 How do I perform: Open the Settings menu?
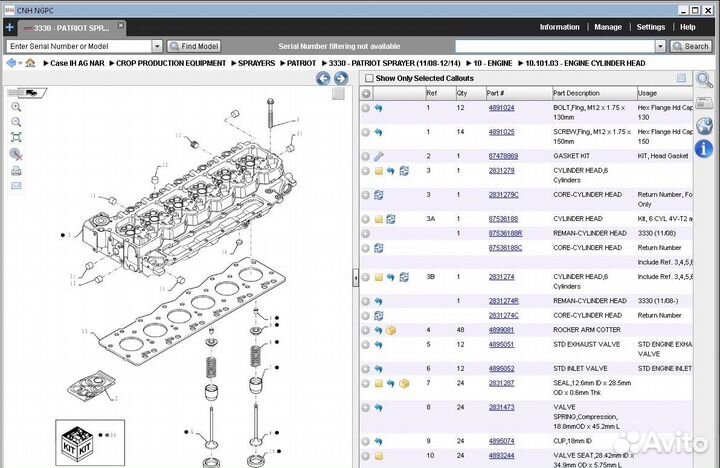[650, 27]
